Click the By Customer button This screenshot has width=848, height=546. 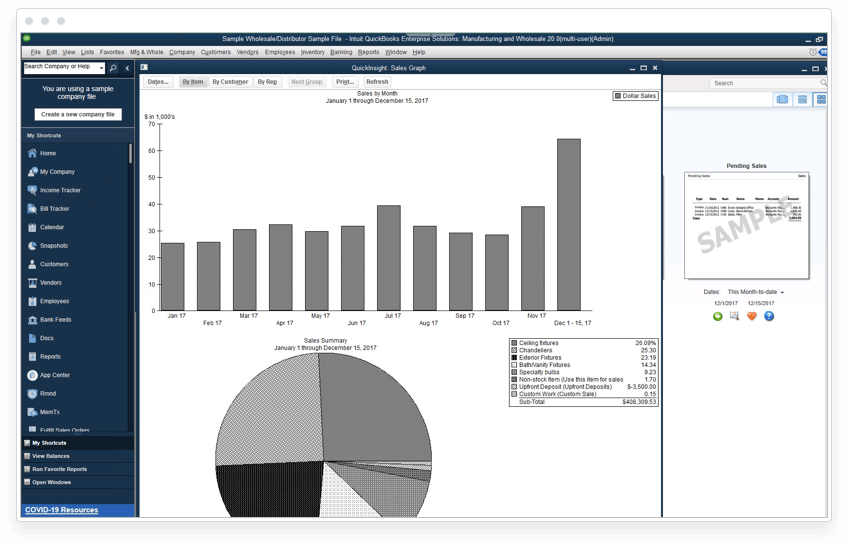[x=230, y=82]
